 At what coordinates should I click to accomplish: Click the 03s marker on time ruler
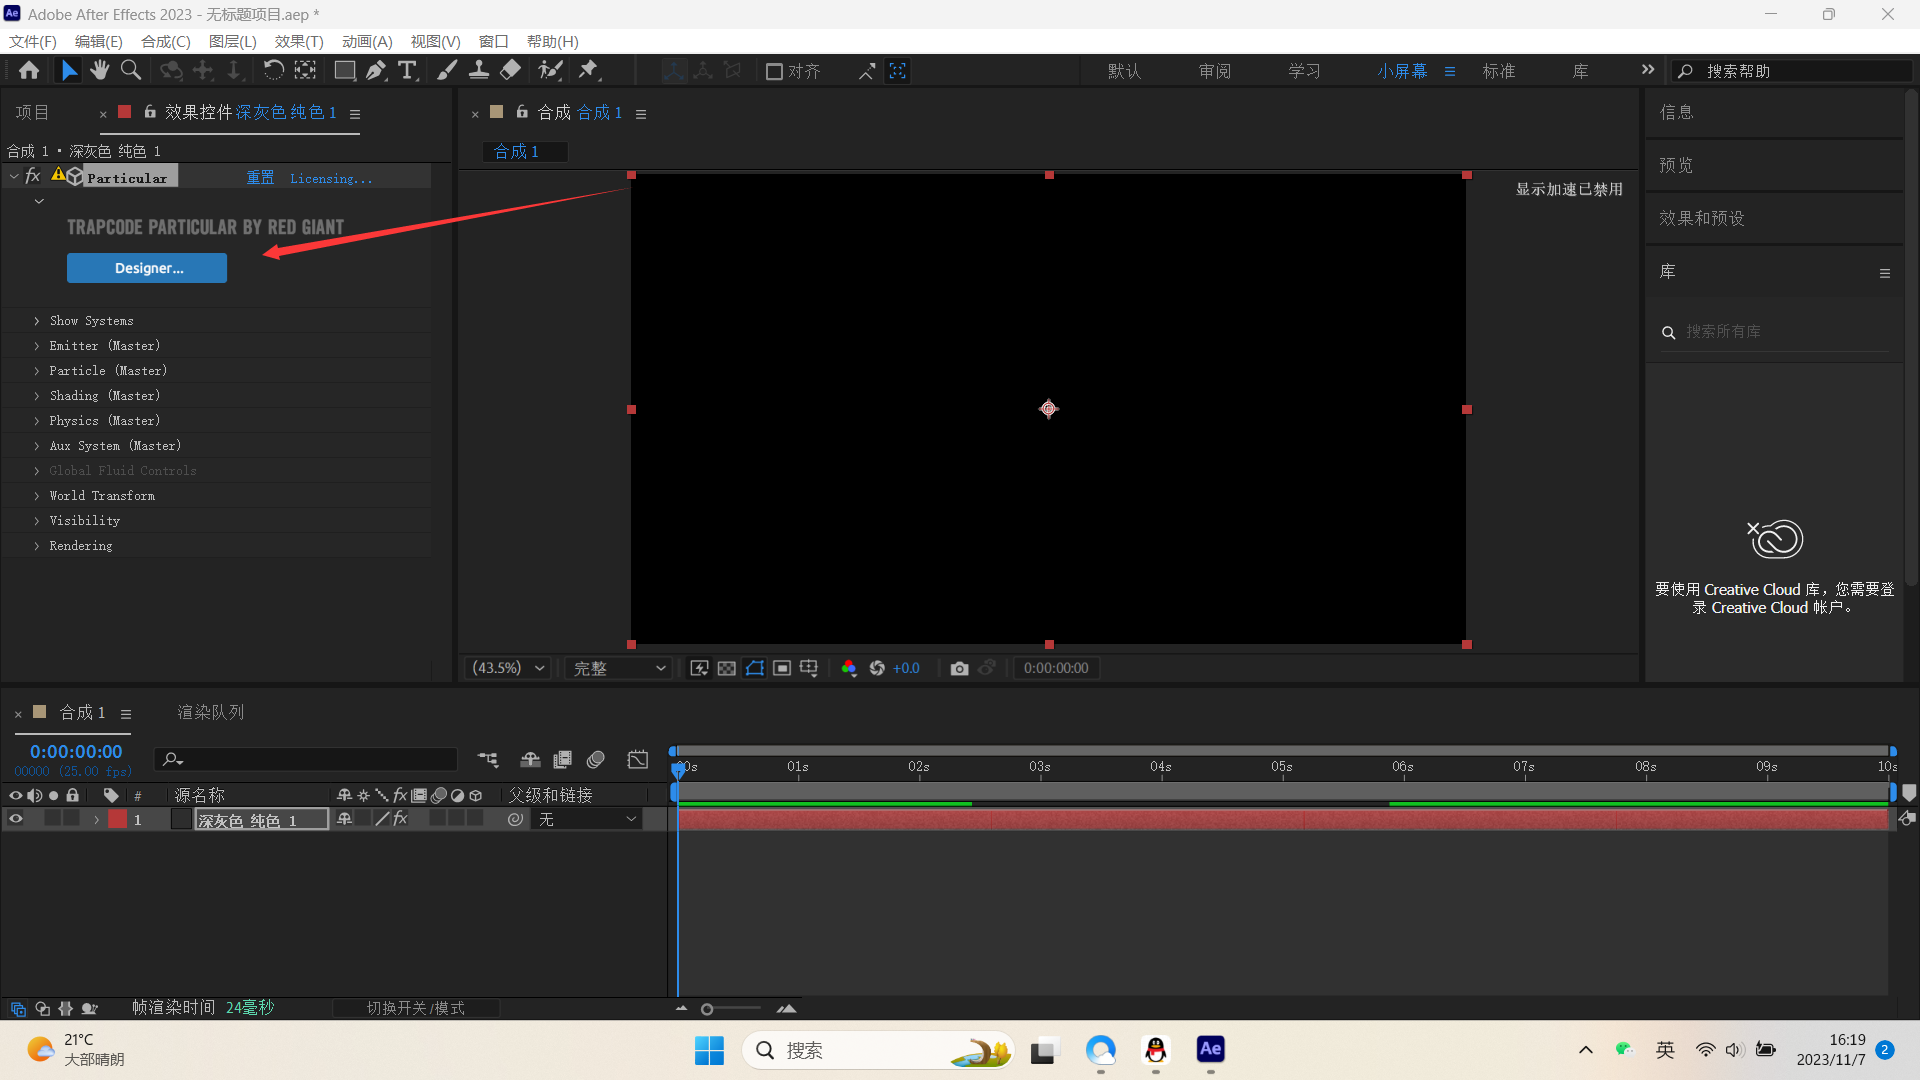click(1040, 767)
